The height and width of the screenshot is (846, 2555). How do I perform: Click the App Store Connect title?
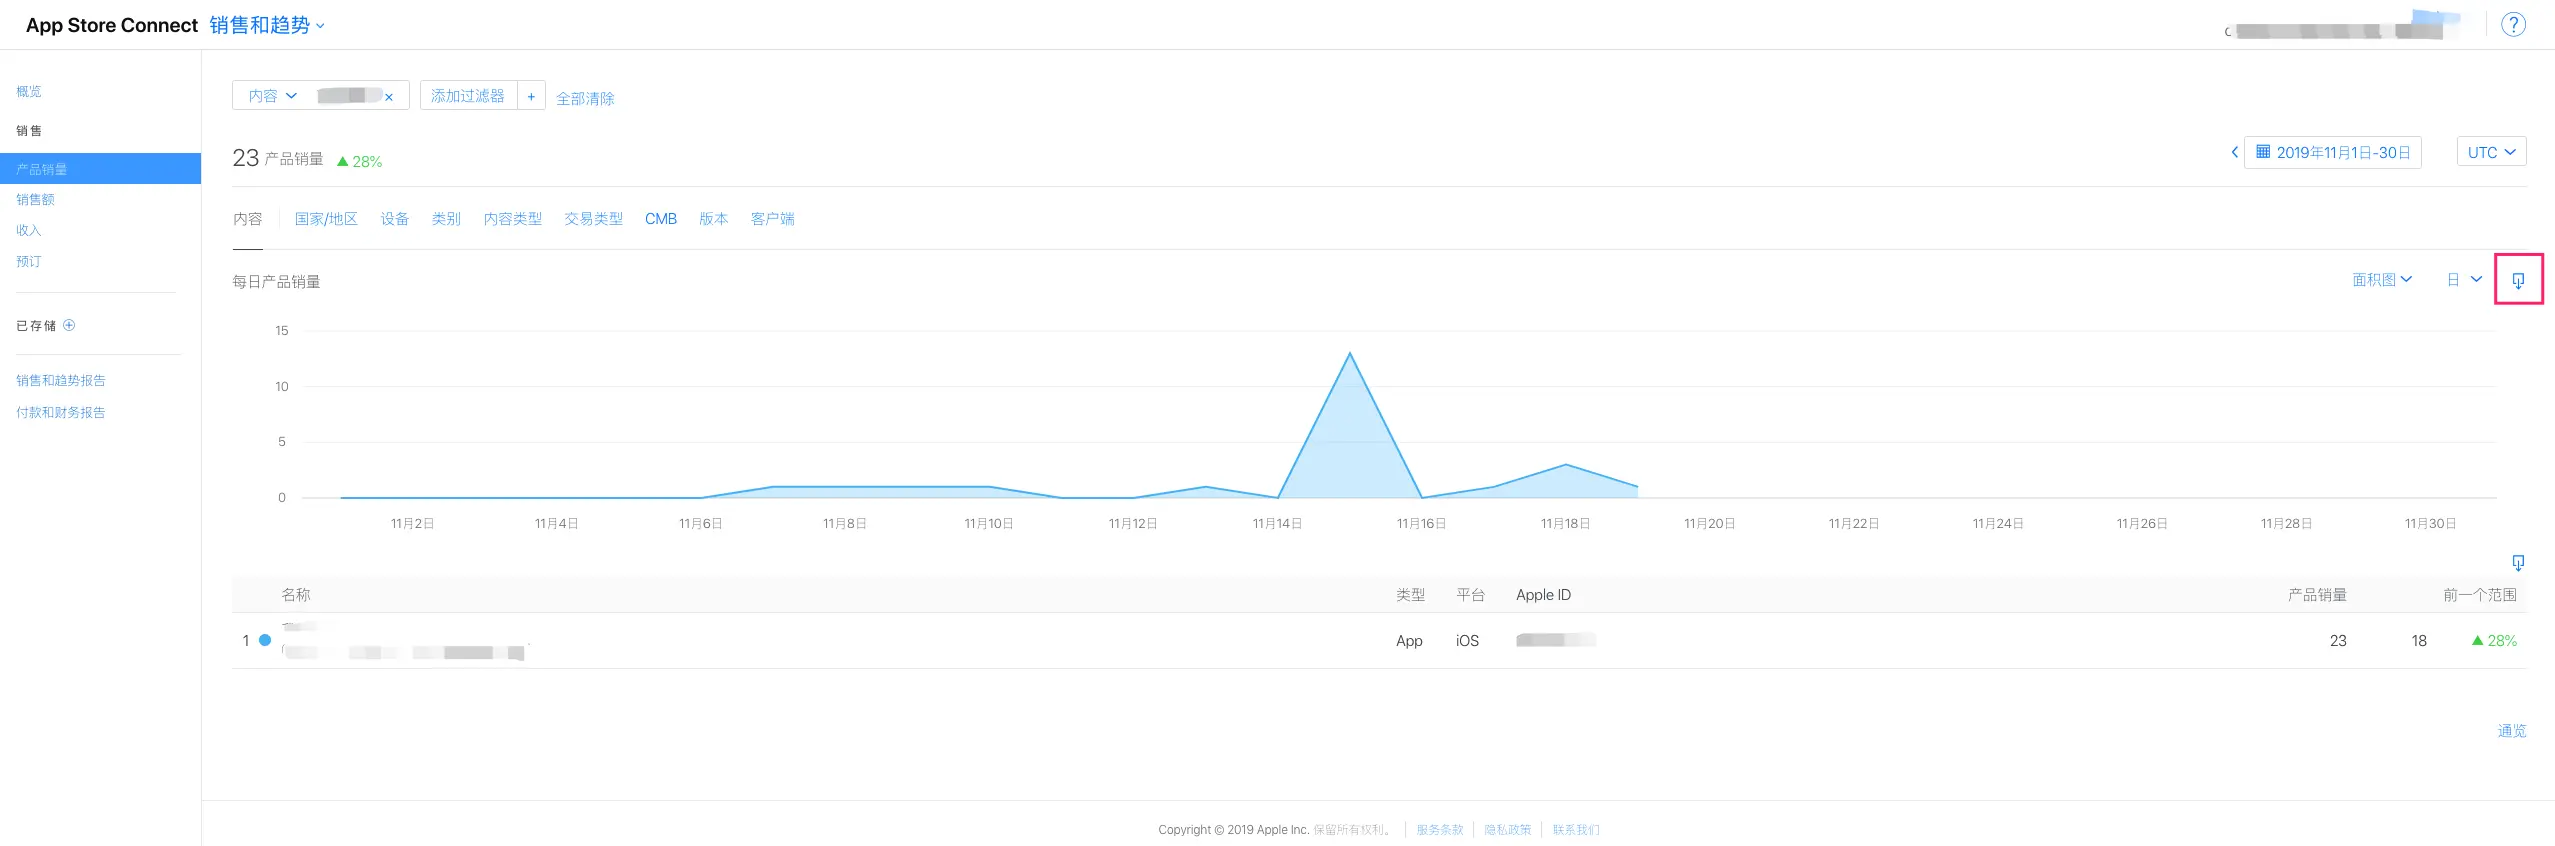tap(112, 25)
